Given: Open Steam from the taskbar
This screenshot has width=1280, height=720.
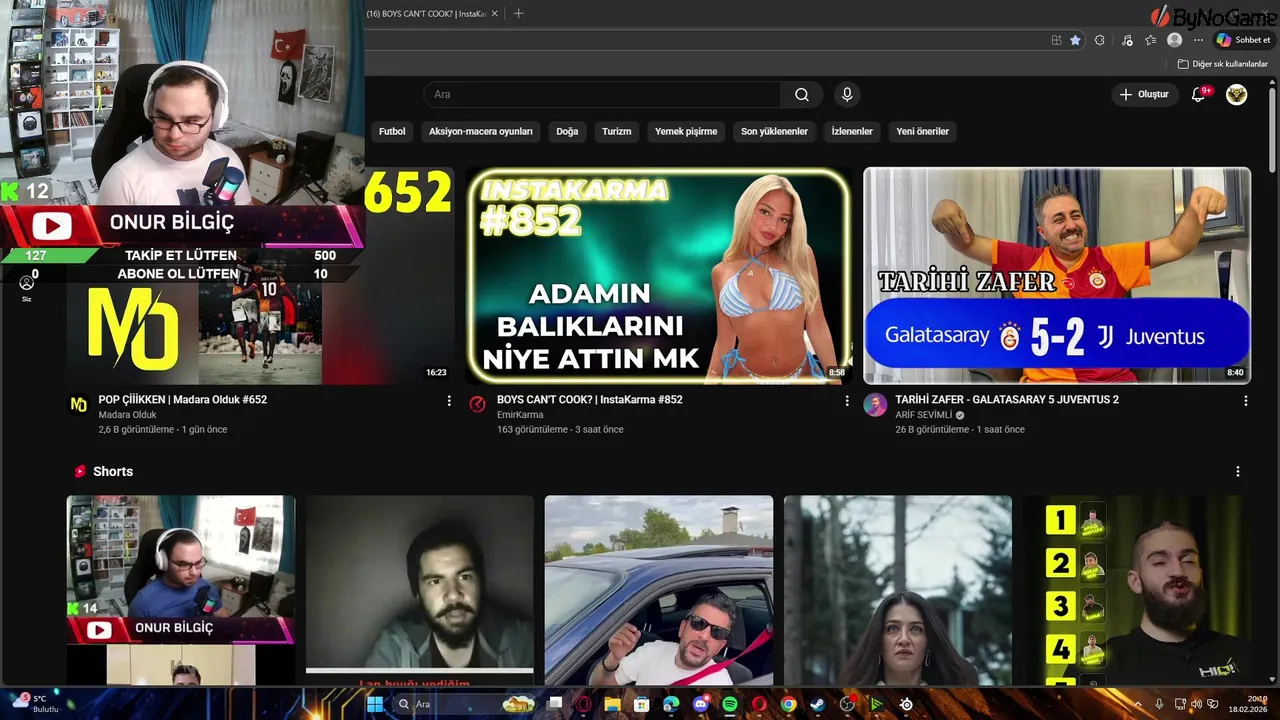Looking at the screenshot, I should click(x=818, y=704).
